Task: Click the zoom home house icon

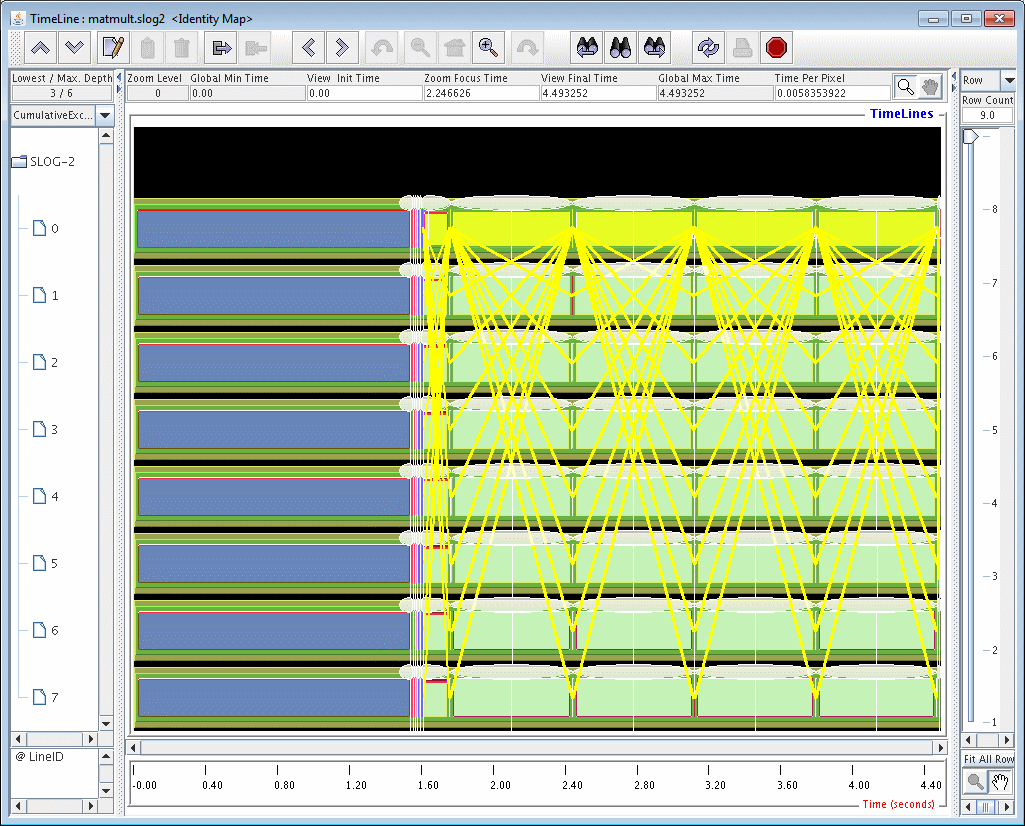Action: click(454, 48)
